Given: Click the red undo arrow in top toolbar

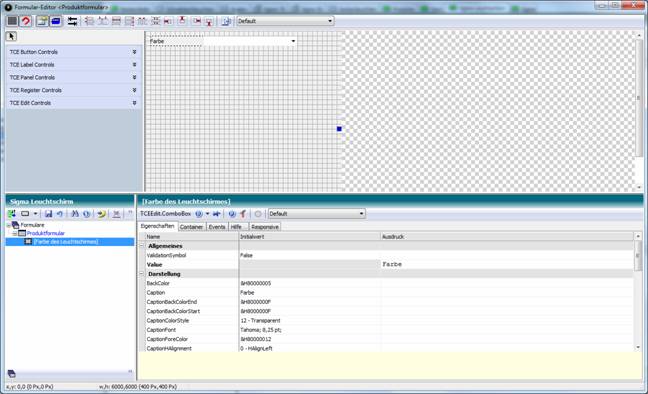Looking at the screenshot, I should point(26,21).
